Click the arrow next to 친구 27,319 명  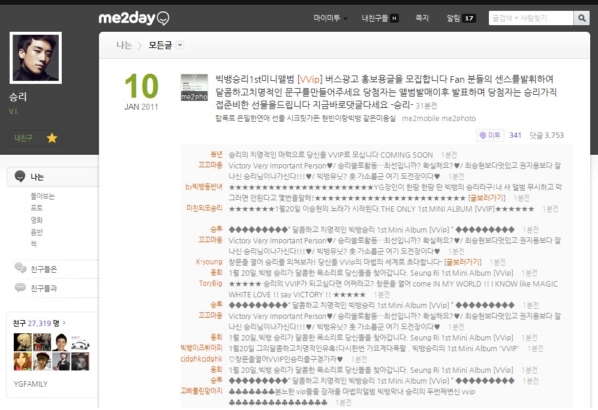tap(64, 323)
